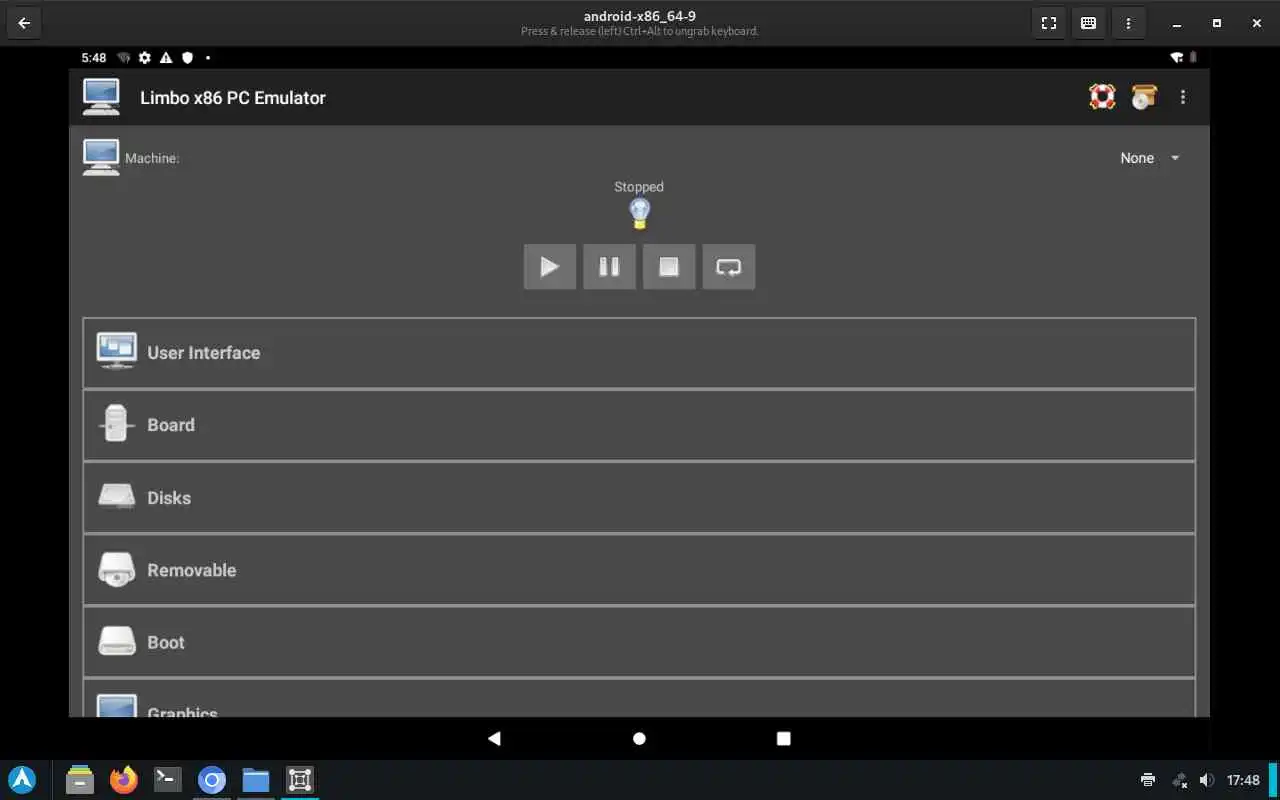Launch Chromium from the taskbar
The width and height of the screenshot is (1280, 800).
[x=212, y=780]
